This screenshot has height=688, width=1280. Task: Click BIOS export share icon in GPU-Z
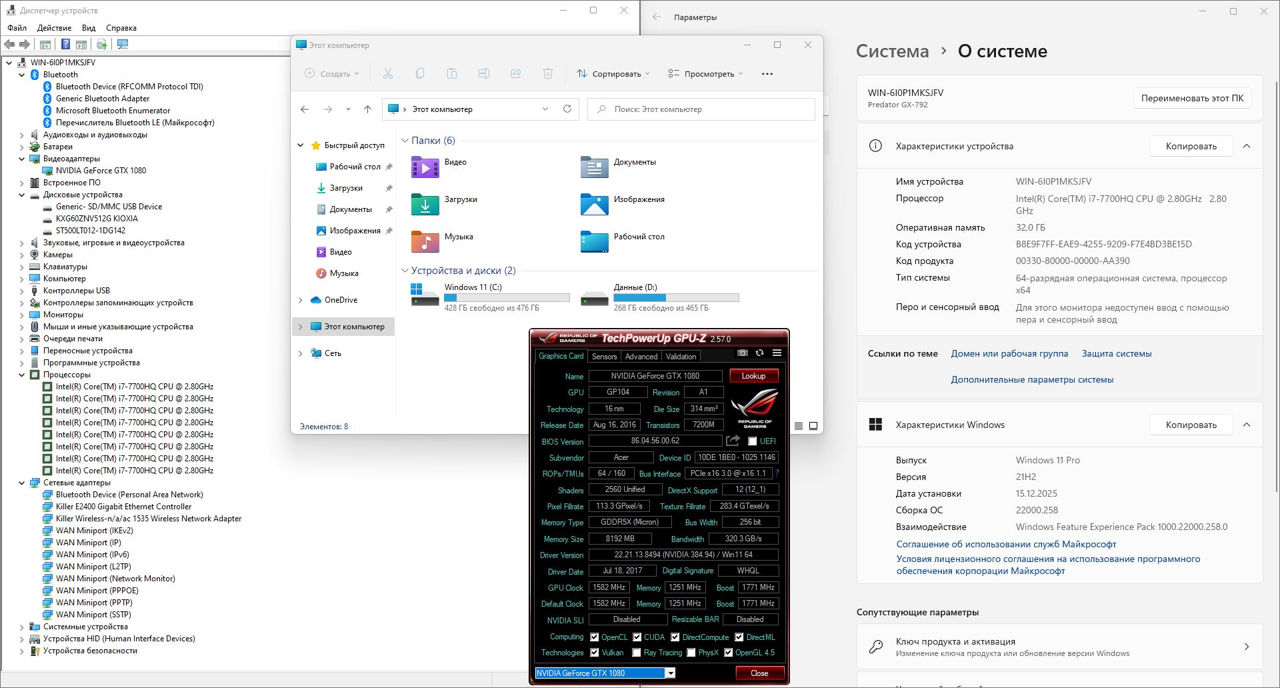pos(733,441)
